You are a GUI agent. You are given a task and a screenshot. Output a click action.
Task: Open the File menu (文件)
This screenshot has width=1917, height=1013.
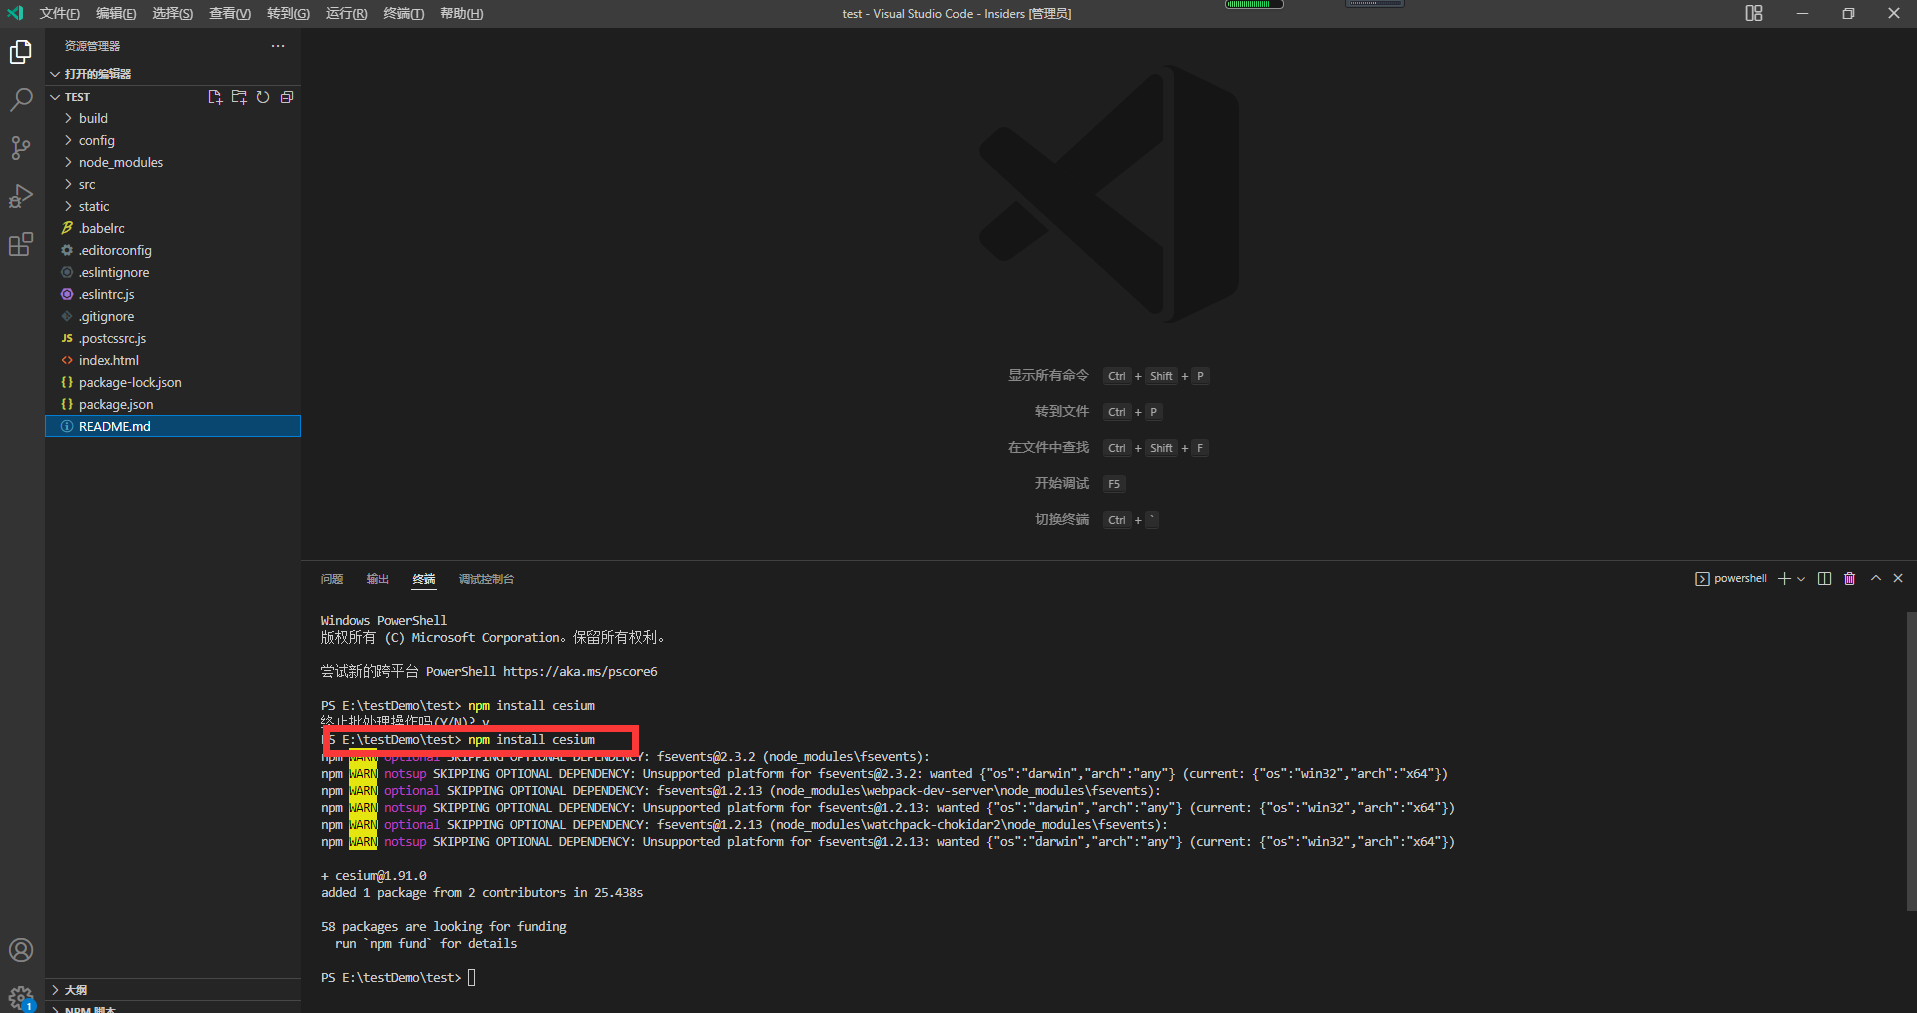pyautogui.click(x=59, y=13)
